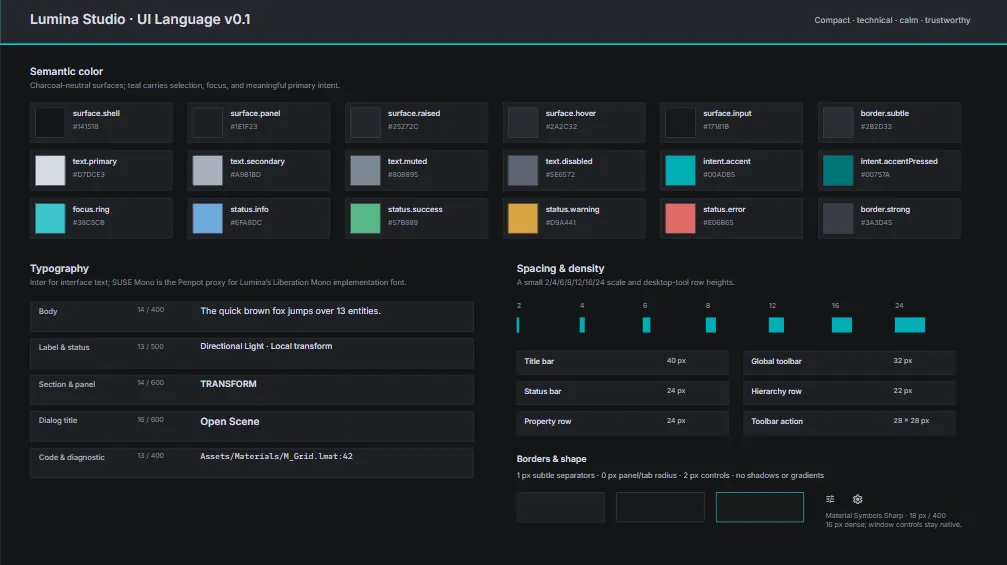Viewport: 1007px width, 565px height.
Task: Click the 'Open Scene' dialog title sample
Action: (x=230, y=422)
